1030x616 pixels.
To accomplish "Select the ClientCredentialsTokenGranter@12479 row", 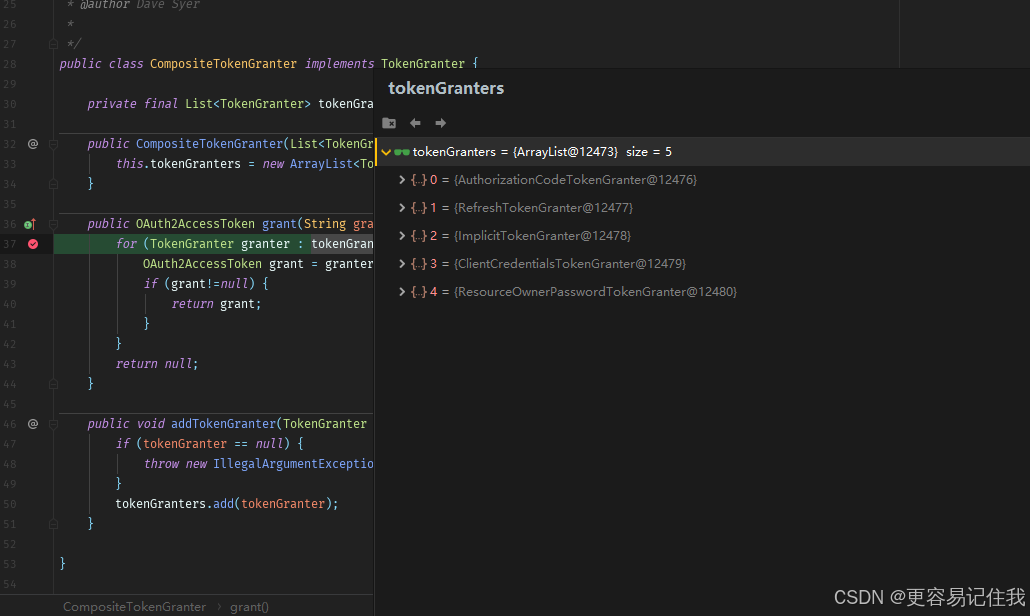I will (702, 263).
